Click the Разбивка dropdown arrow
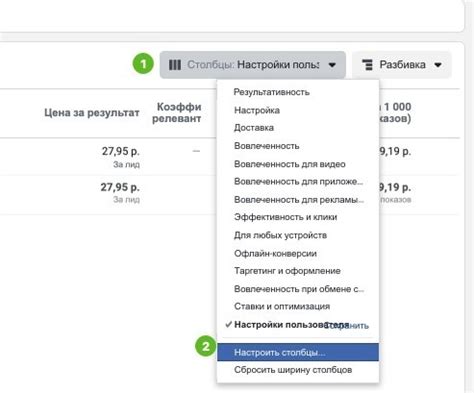The image size is (474, 393). [438, 65]
